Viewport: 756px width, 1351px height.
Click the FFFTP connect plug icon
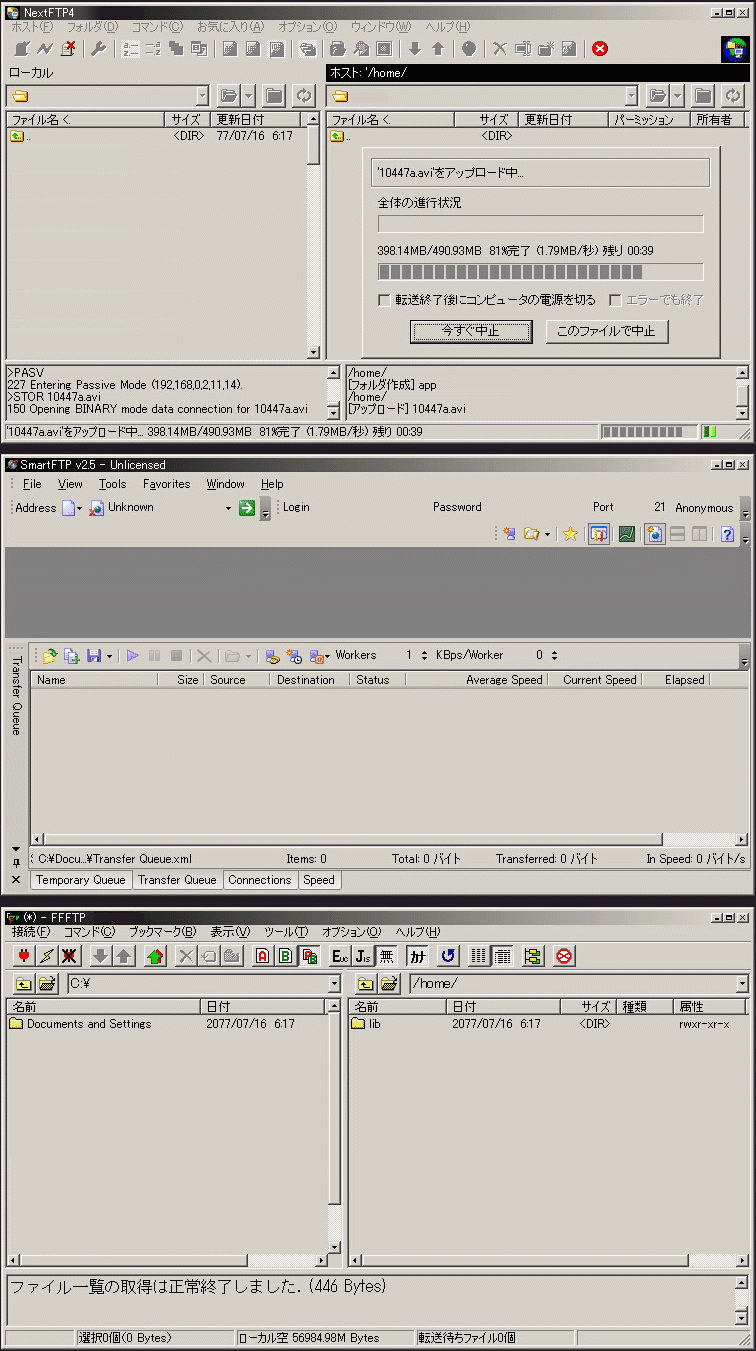(24, 956)
